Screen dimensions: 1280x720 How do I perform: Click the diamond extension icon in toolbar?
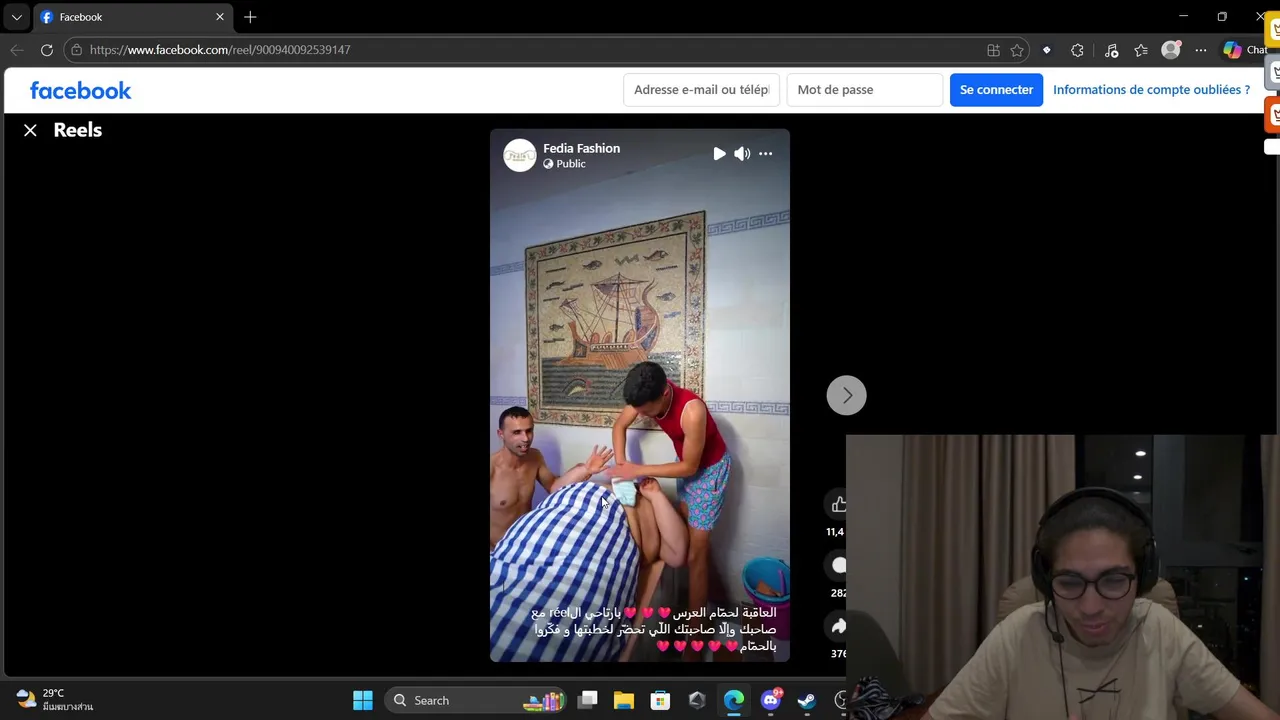pyautogui.click(x=1046, y=50)
